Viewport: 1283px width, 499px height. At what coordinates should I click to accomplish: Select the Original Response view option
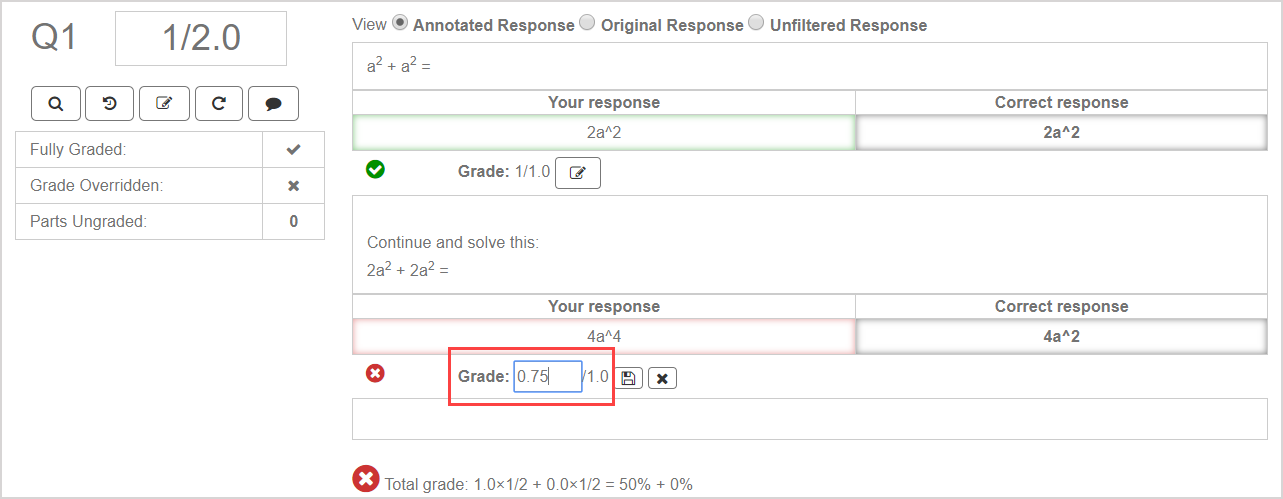click(x=587, y=22)
